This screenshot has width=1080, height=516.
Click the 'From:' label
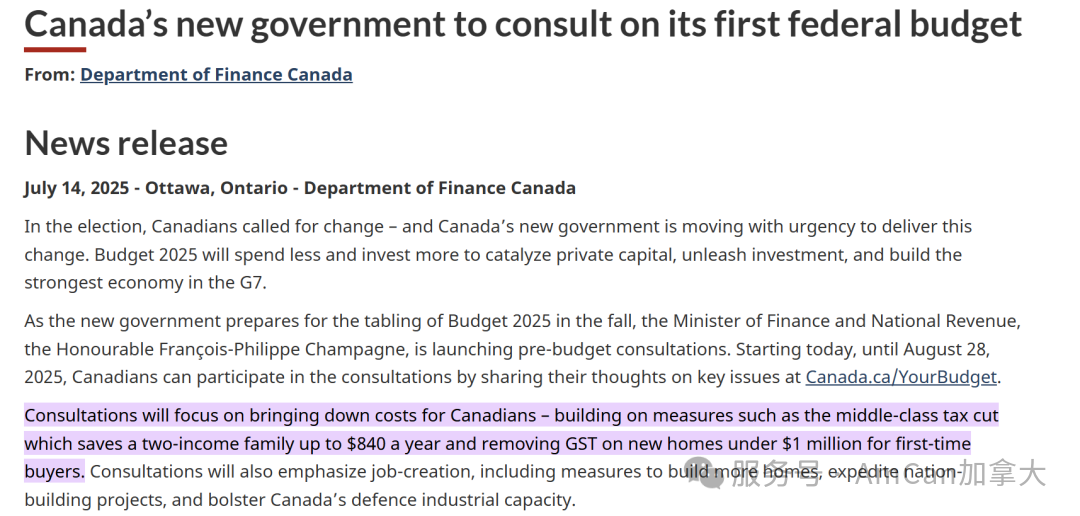tap(50, 74)
